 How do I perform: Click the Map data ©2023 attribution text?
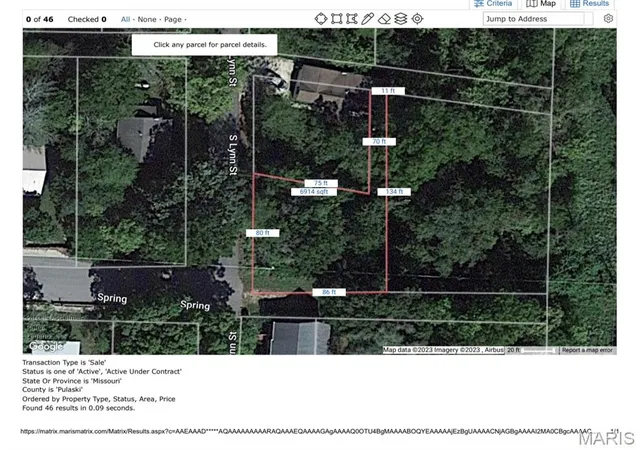[x=443, y=350]
